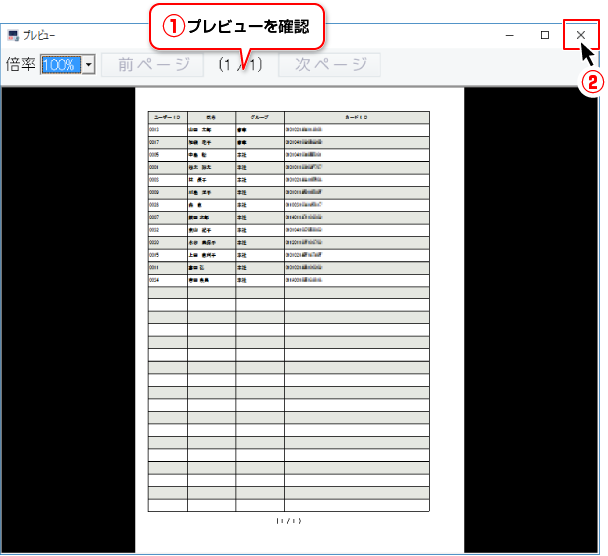This screenshot has width=608, height=556.
Task: Click the カードID column header
Action: click(356, 118)
